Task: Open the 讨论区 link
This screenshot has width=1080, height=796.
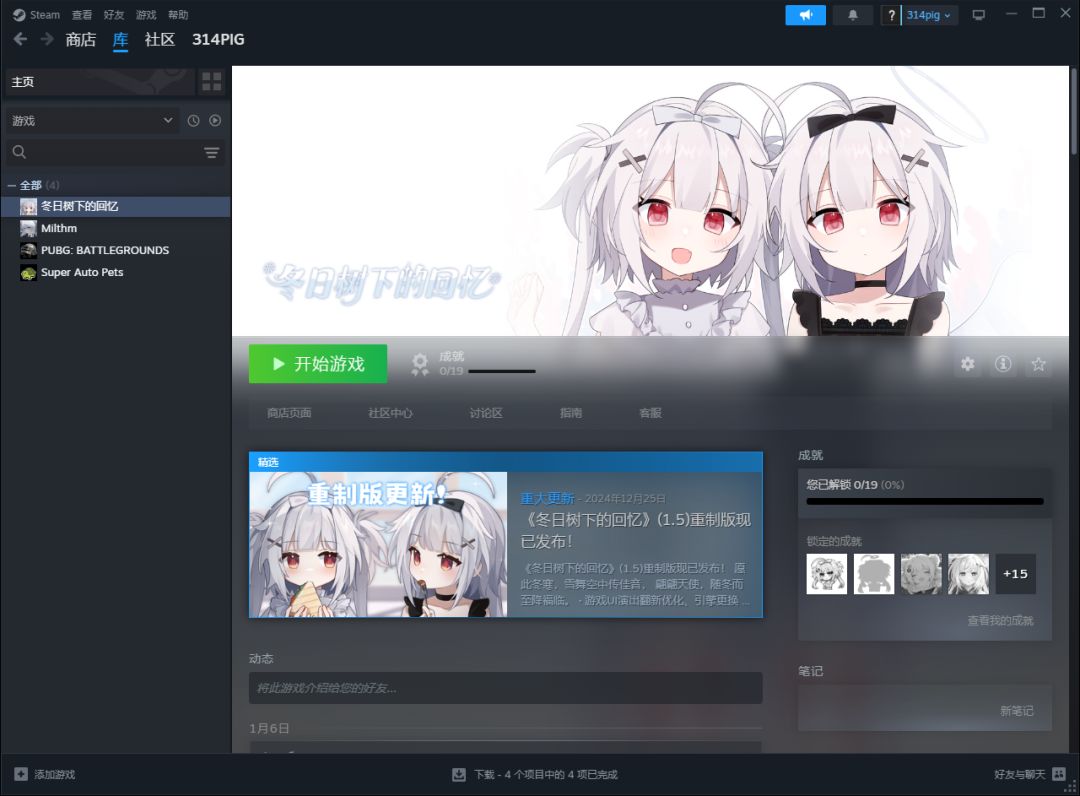Action: point(486,412)
